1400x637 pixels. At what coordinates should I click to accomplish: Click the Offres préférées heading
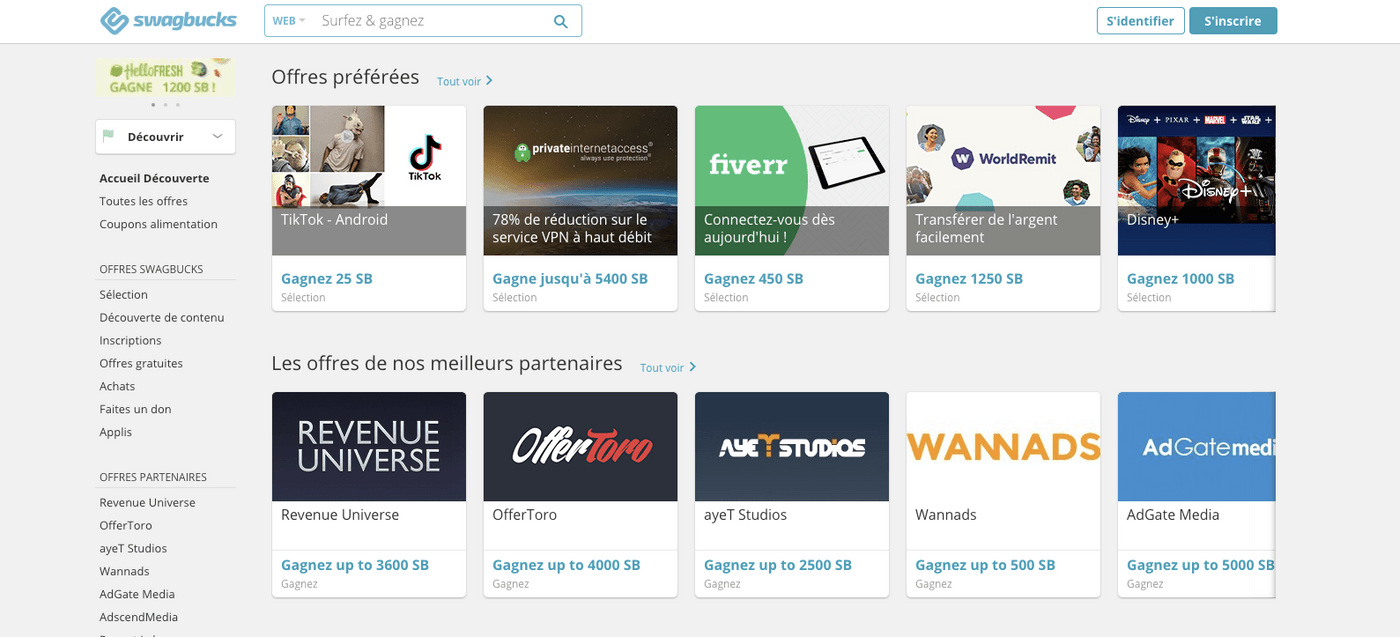(x=345, y=77)
